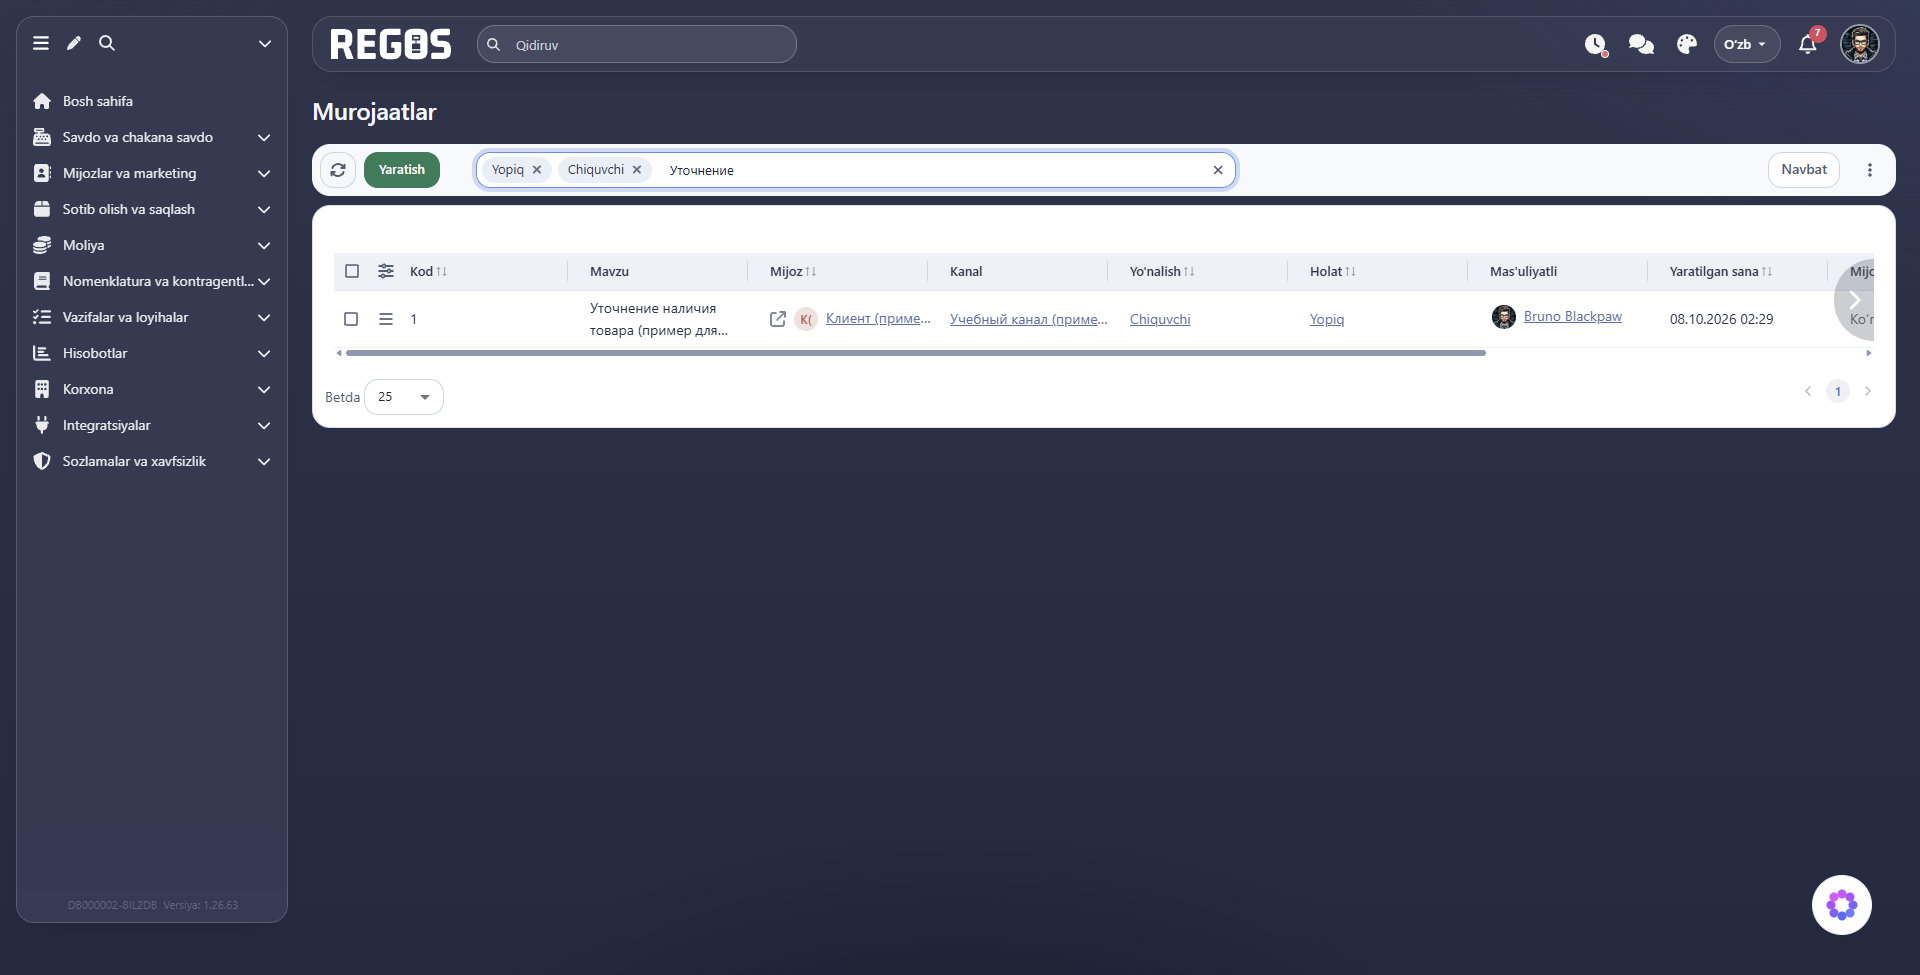Open the notifications bell
This screenshot has height=975, width=1920.
[1808, 44]
